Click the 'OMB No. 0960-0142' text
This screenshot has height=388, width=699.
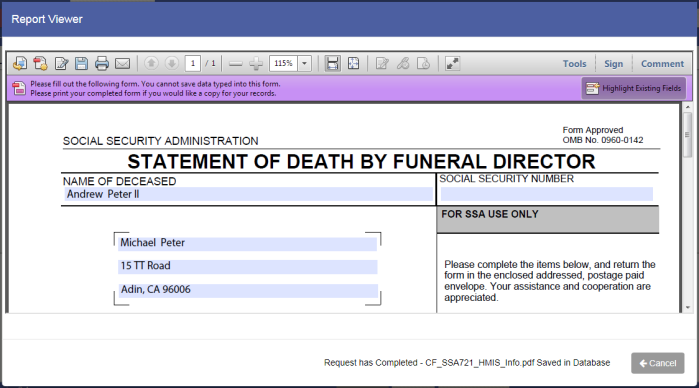tap(603, 140)
